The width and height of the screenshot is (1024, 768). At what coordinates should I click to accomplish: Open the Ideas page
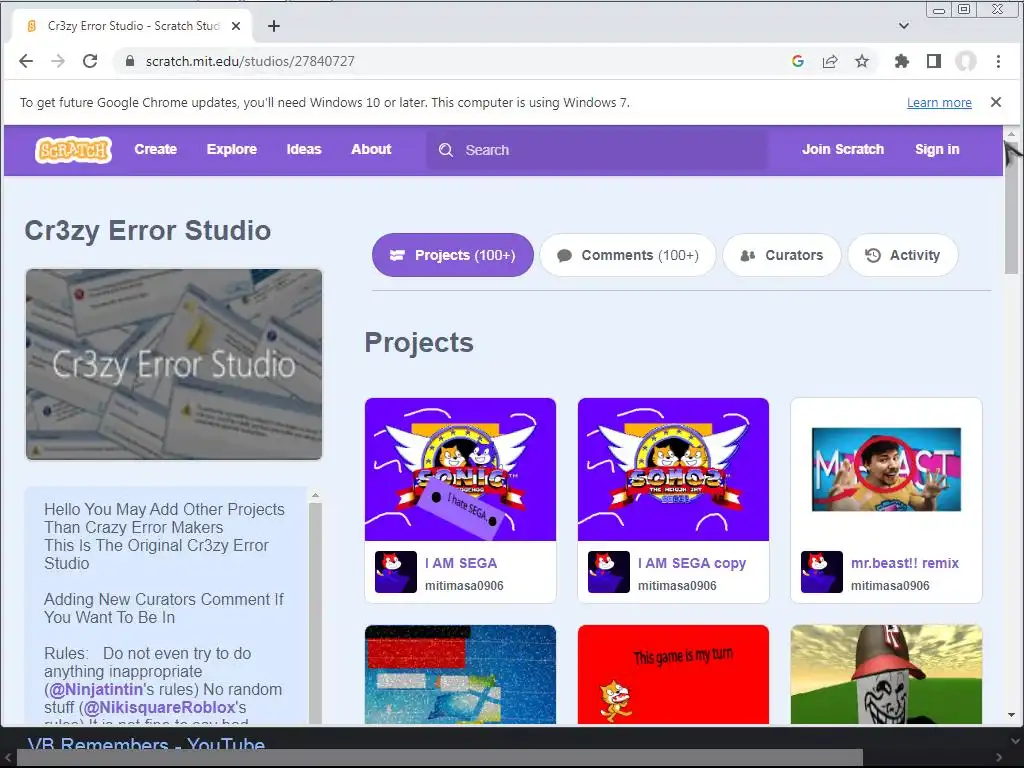tap(304, 150)
